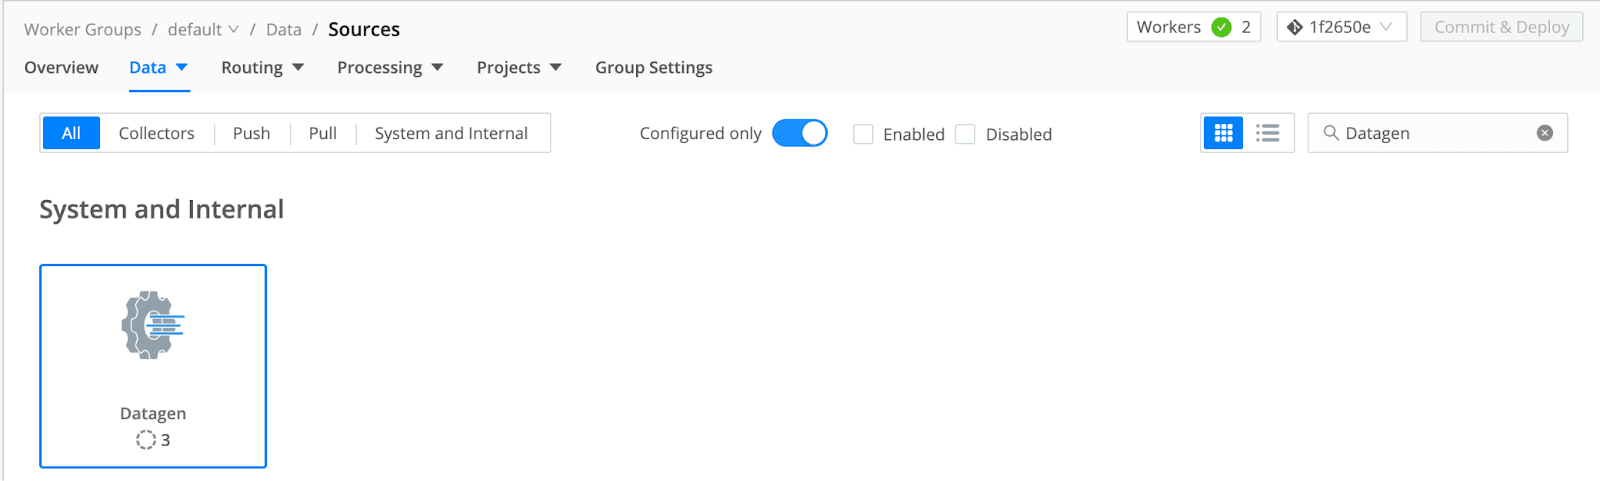Switch to list view icon
The height and width of the screenshot is (481, 1600).
coord(1268,133)
